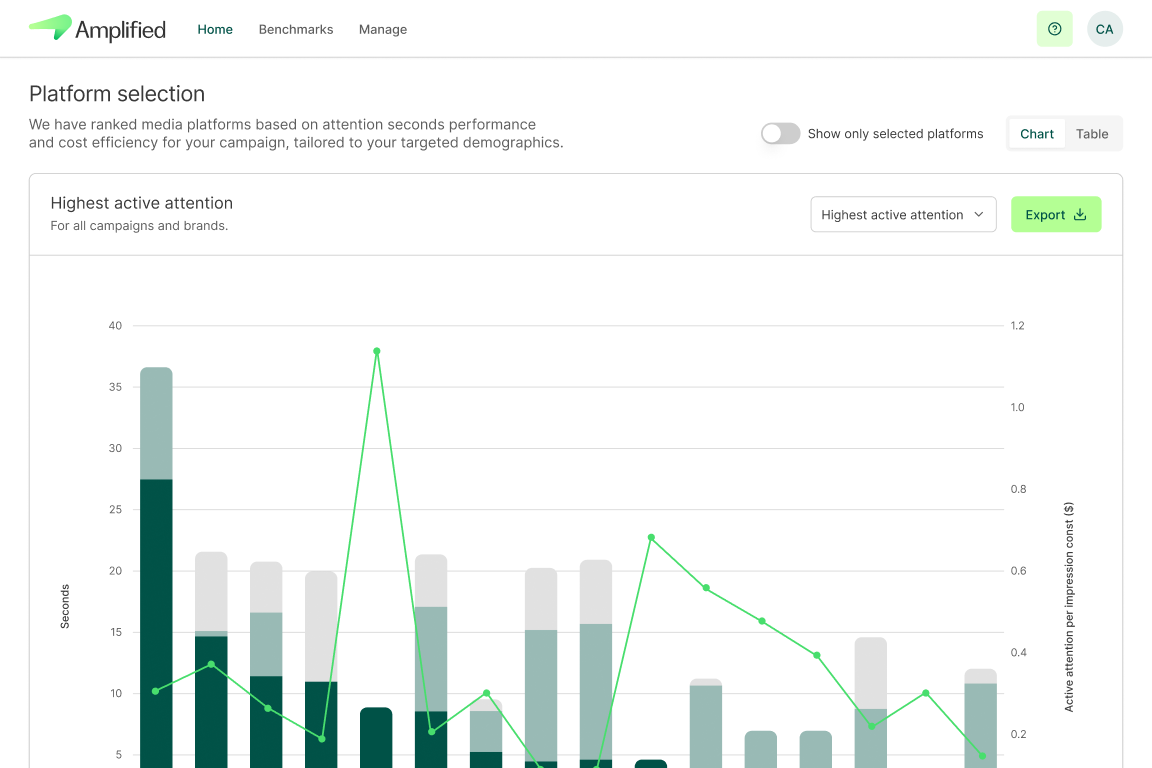Go to the Home menu item
The width and height of the screenshot is (1152, 768).
click(215, 30)
